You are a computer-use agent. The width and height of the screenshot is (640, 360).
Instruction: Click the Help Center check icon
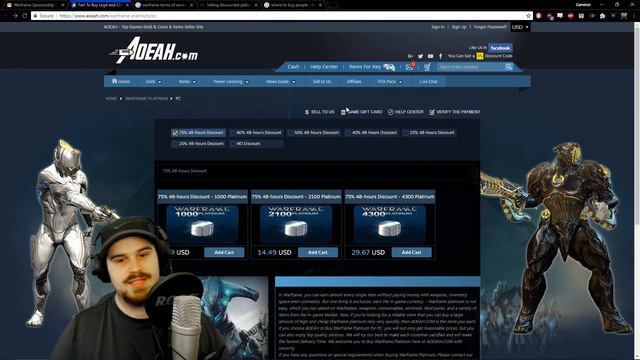(x=391, y=112)
